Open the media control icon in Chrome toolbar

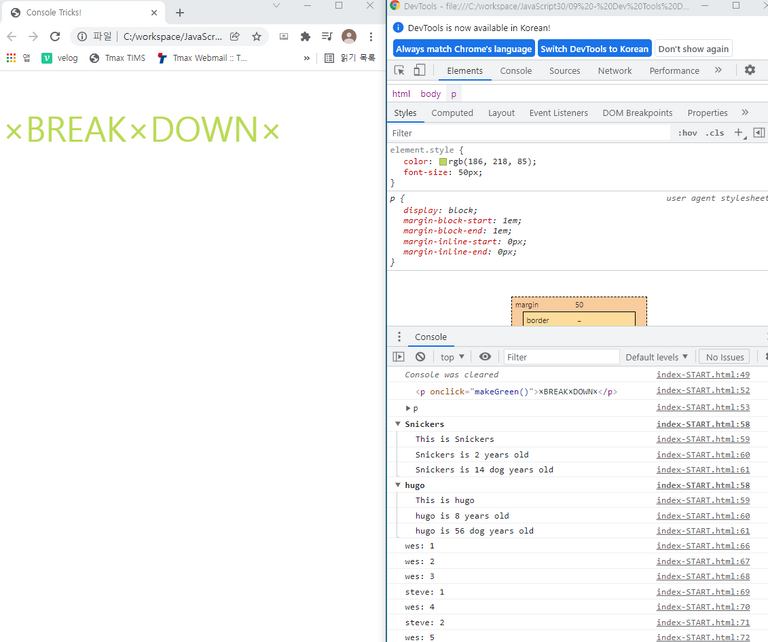click(327, 36)
